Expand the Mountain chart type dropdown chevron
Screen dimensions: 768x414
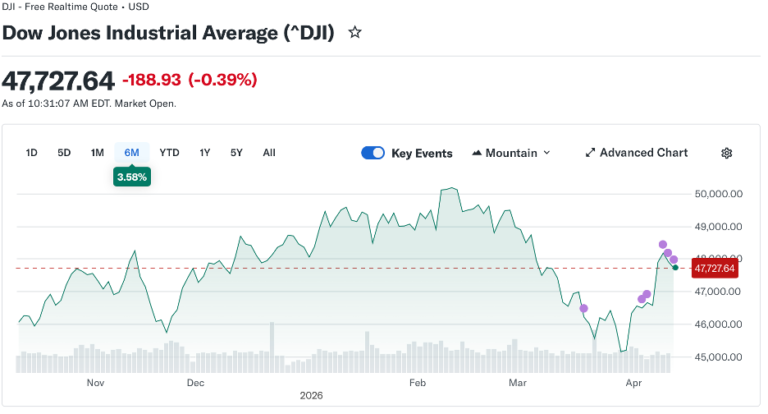point(547,153)
